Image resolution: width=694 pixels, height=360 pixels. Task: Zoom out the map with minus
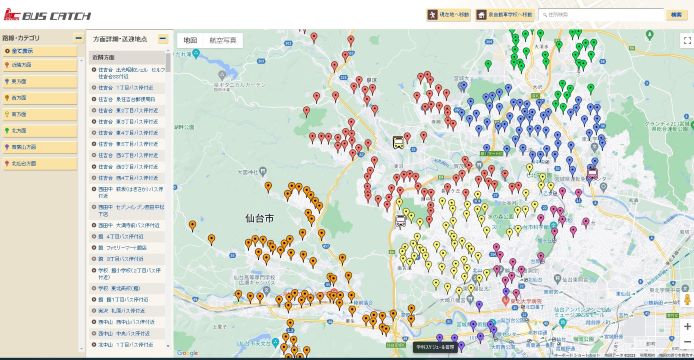[x=687, y=342]
